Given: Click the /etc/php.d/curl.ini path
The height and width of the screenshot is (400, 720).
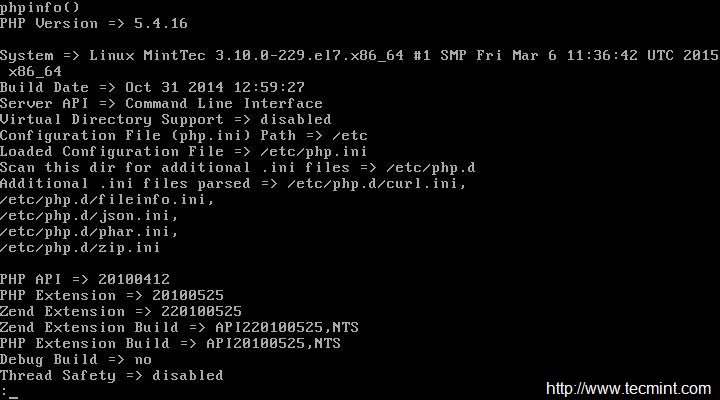Looking at the screenshot, I should coord(376,183).
